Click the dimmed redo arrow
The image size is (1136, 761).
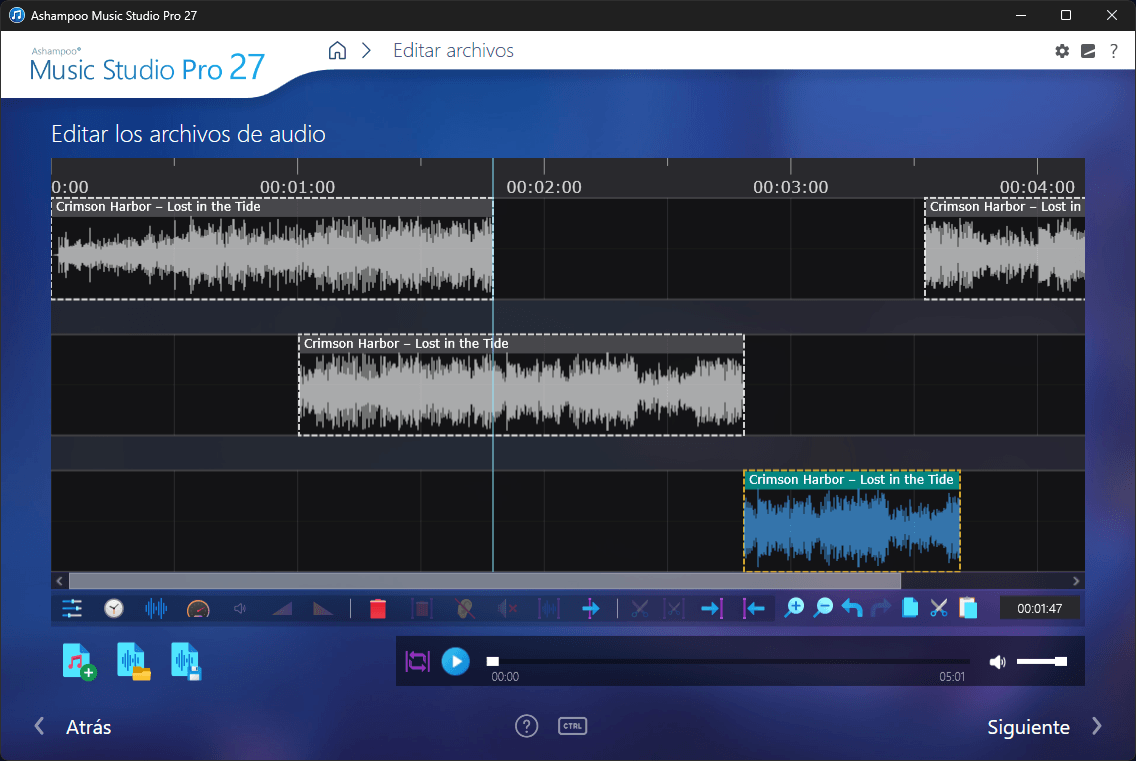(x=881, y=608)
